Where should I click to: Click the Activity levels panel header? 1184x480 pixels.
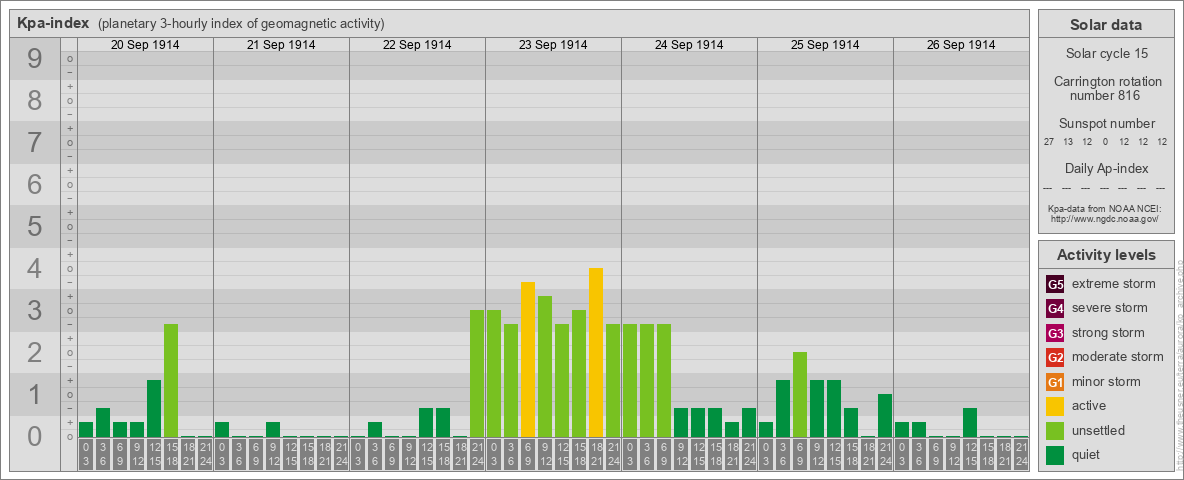tap(1105, 255)
